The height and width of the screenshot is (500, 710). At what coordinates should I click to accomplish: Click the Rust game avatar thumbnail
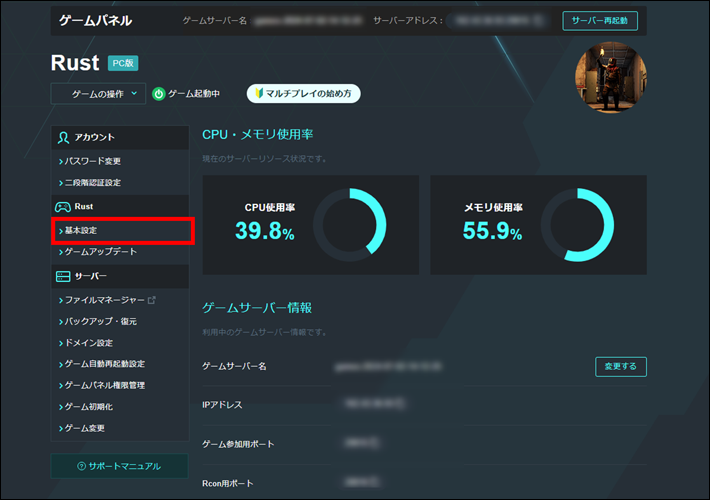point(611,77)
